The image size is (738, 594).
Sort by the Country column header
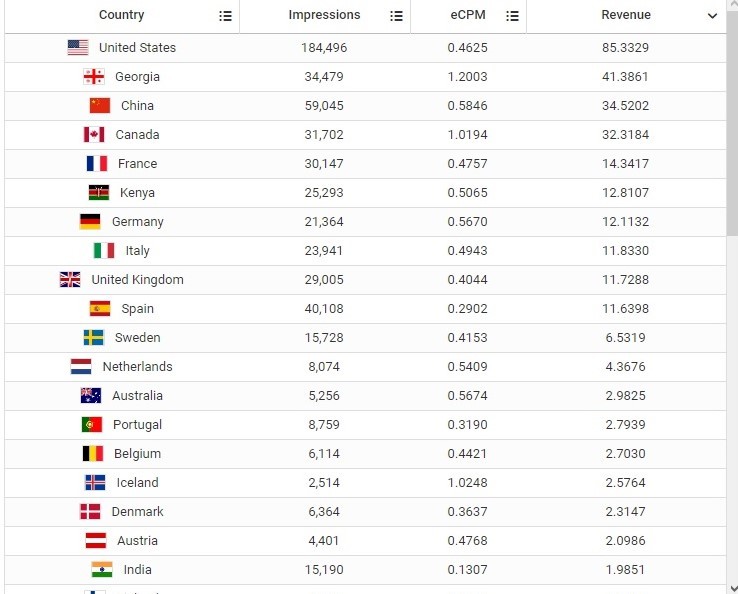coord(121,15)
